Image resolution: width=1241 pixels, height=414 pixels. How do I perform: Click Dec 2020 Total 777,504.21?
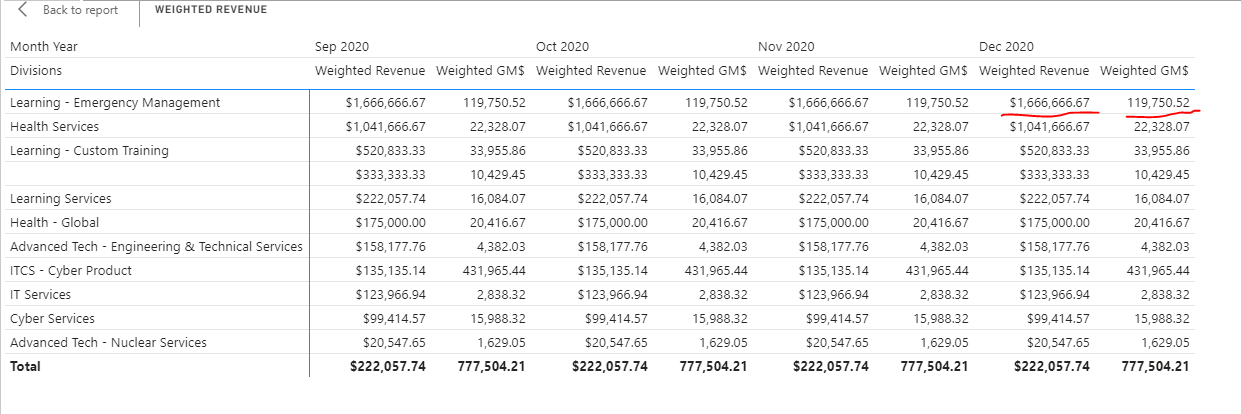pyautogui.click(x=1156, y=367)
